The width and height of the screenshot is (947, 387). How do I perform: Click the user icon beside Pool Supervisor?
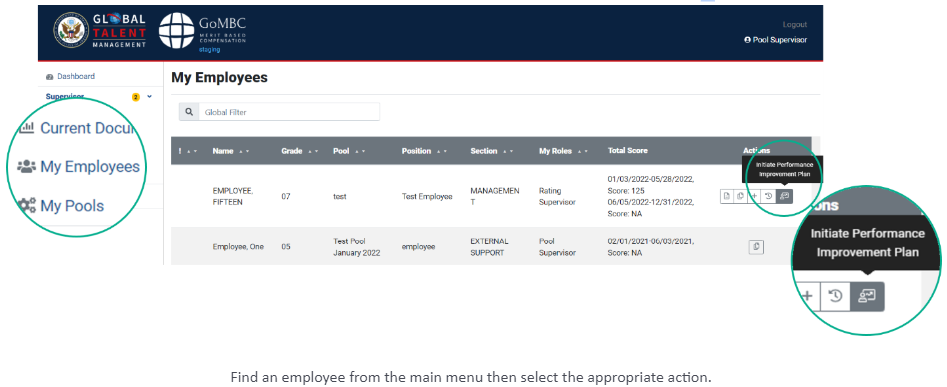click(x=748, y=40)
